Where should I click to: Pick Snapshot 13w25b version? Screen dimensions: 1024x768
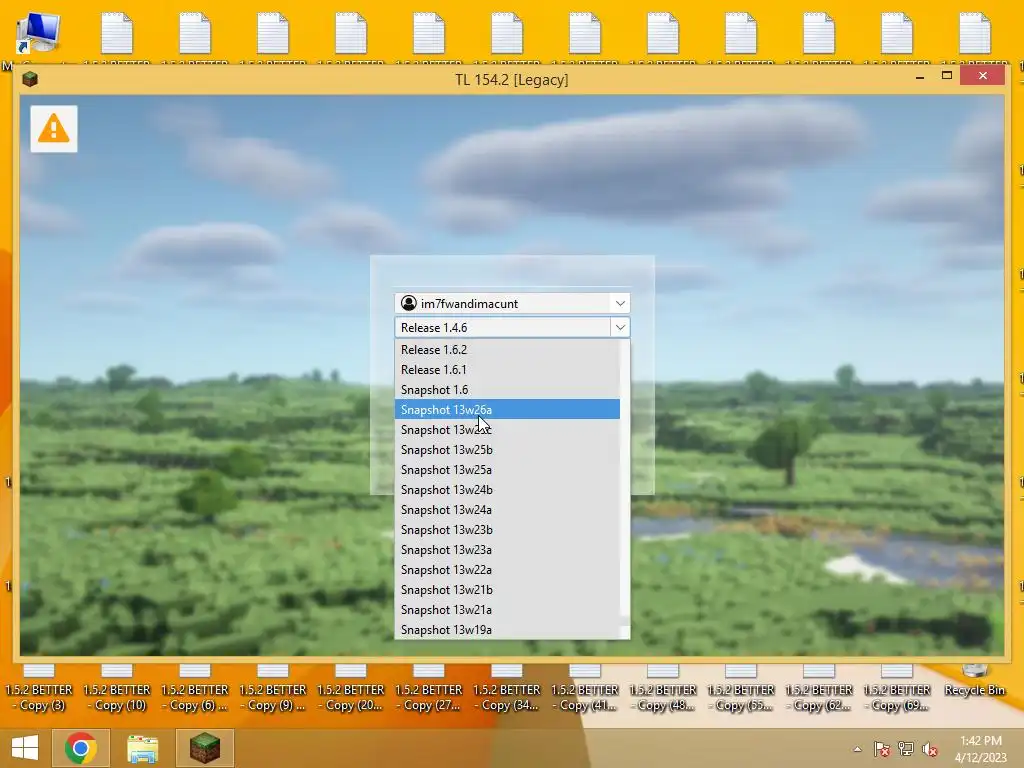pyautogui.click(x=507, y=450)
